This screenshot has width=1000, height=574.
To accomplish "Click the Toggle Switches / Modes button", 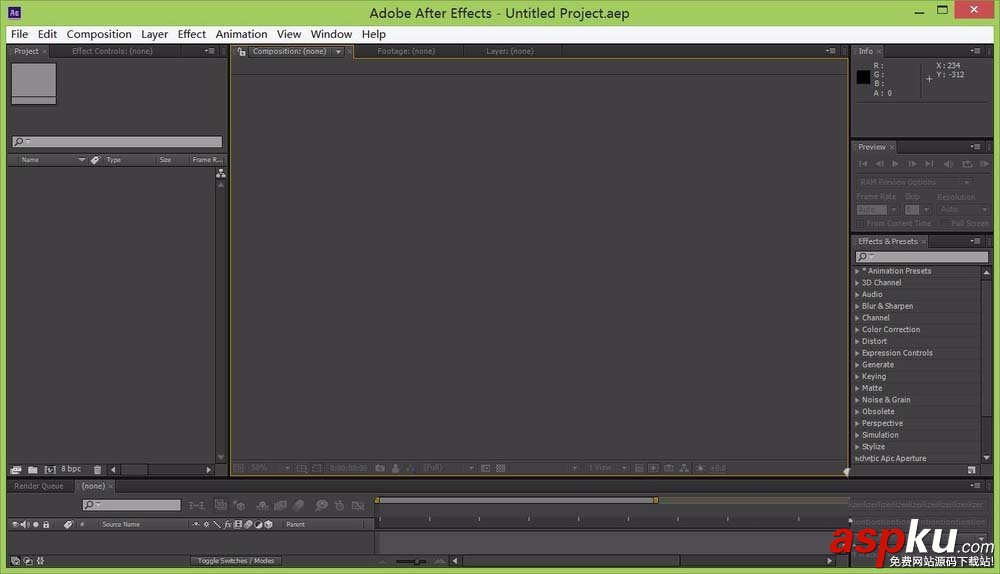I will [x=235, y=561].
